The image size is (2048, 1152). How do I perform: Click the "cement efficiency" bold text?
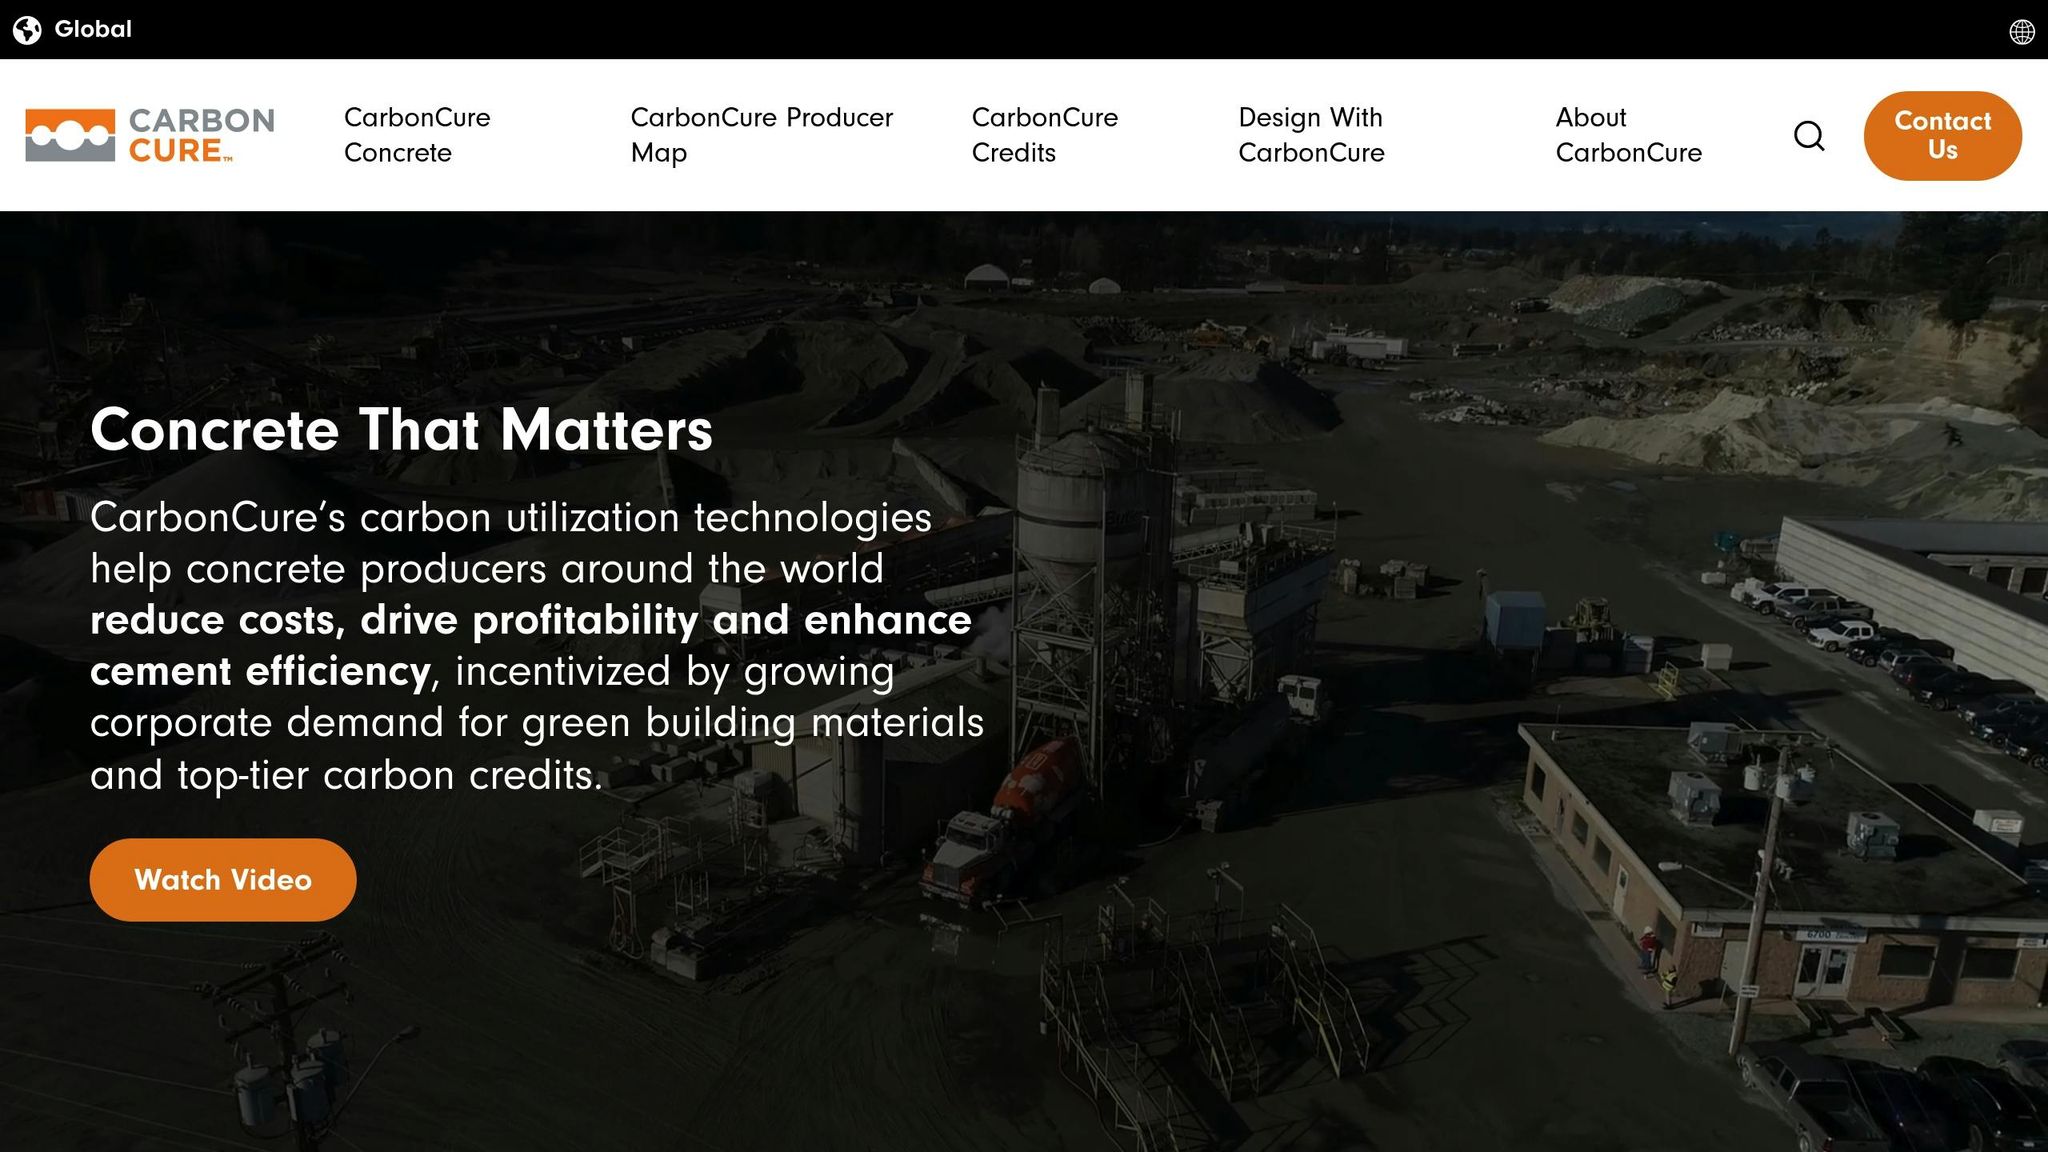pos(260,671)
